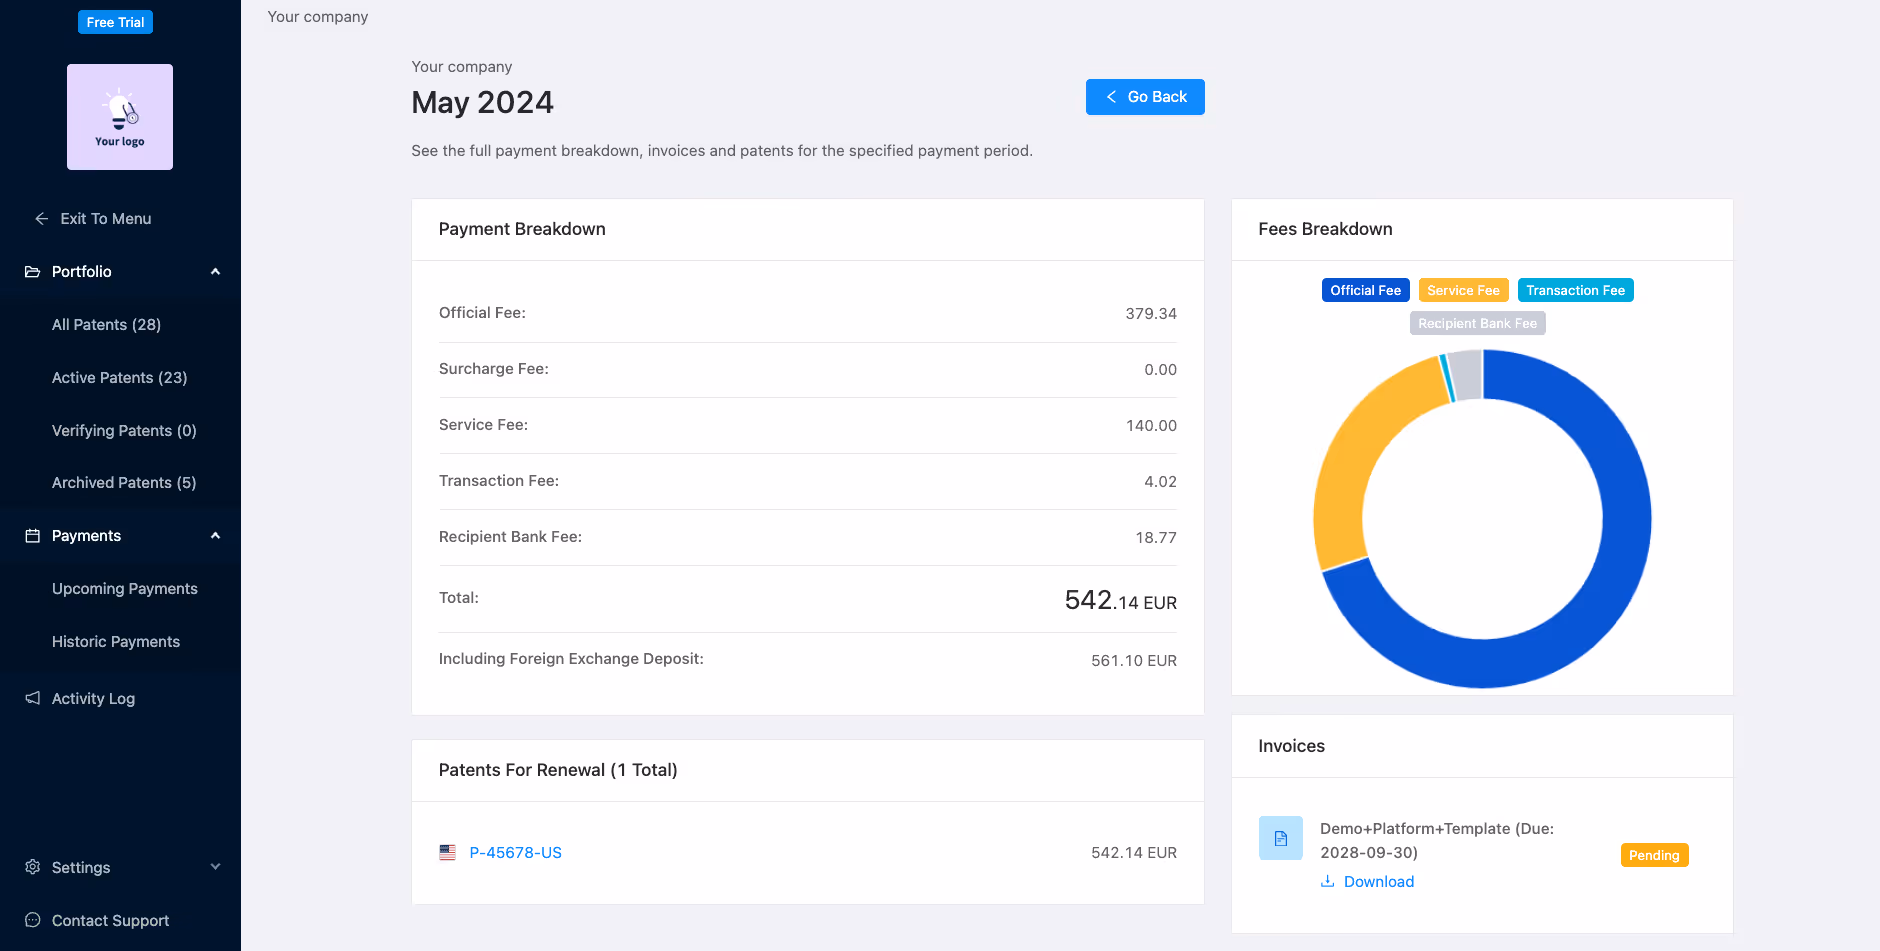Click the Recipient Bank Fee value 18.77

coord(1156,538)
